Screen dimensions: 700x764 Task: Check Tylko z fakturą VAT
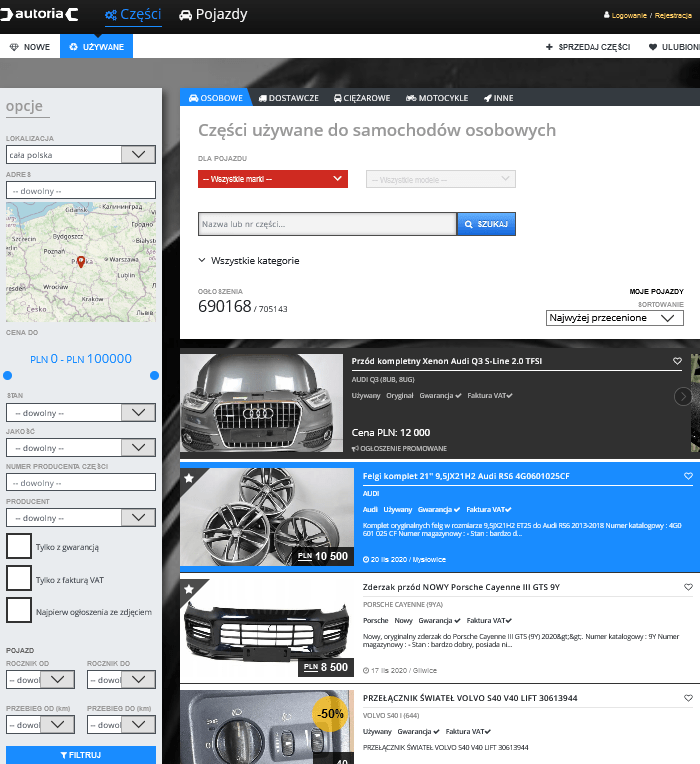tap(19, 578)
